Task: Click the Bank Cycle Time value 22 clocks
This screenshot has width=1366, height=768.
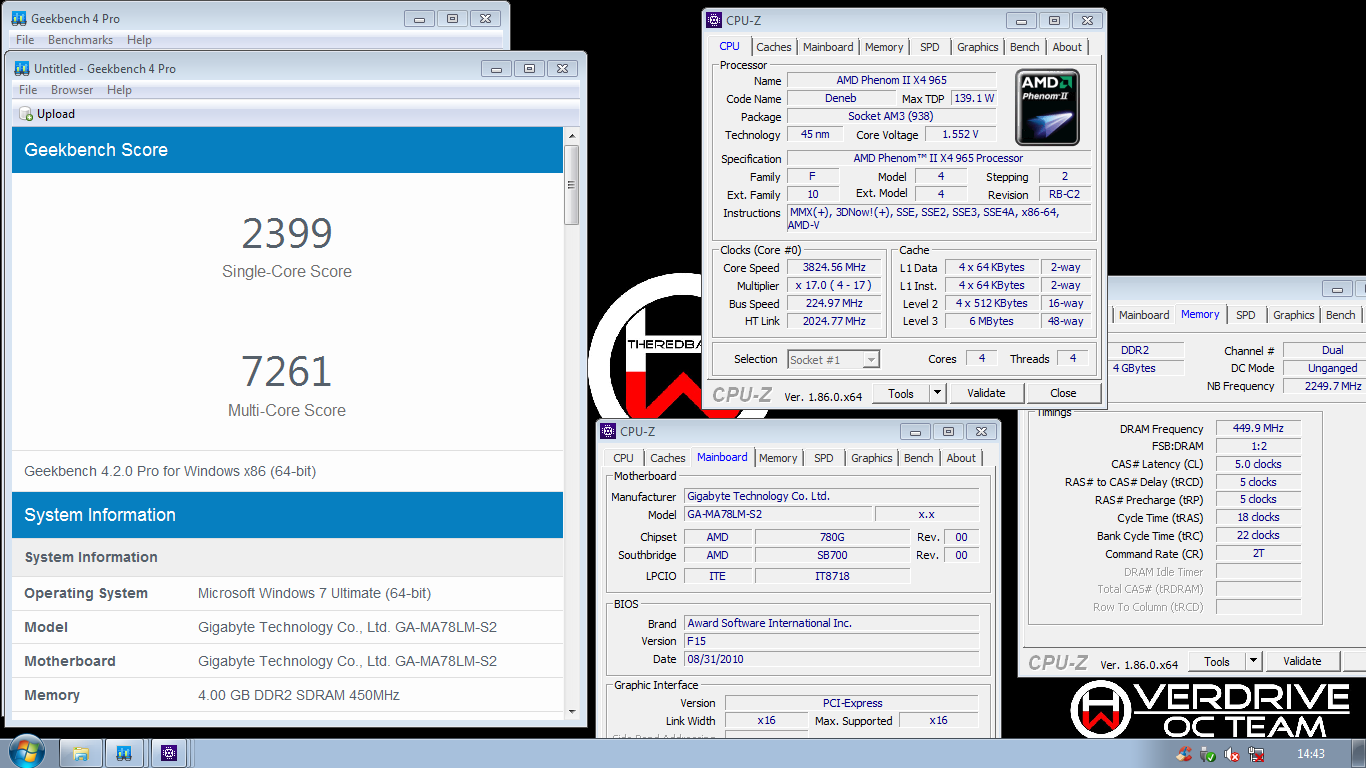Action: pyautogui.click(x=1258, y=535)
